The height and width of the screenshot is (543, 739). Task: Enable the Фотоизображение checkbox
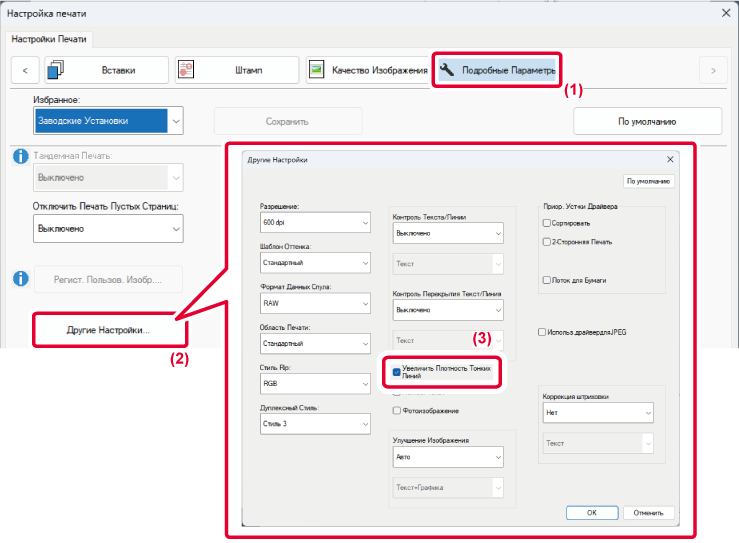coord(397,410)
